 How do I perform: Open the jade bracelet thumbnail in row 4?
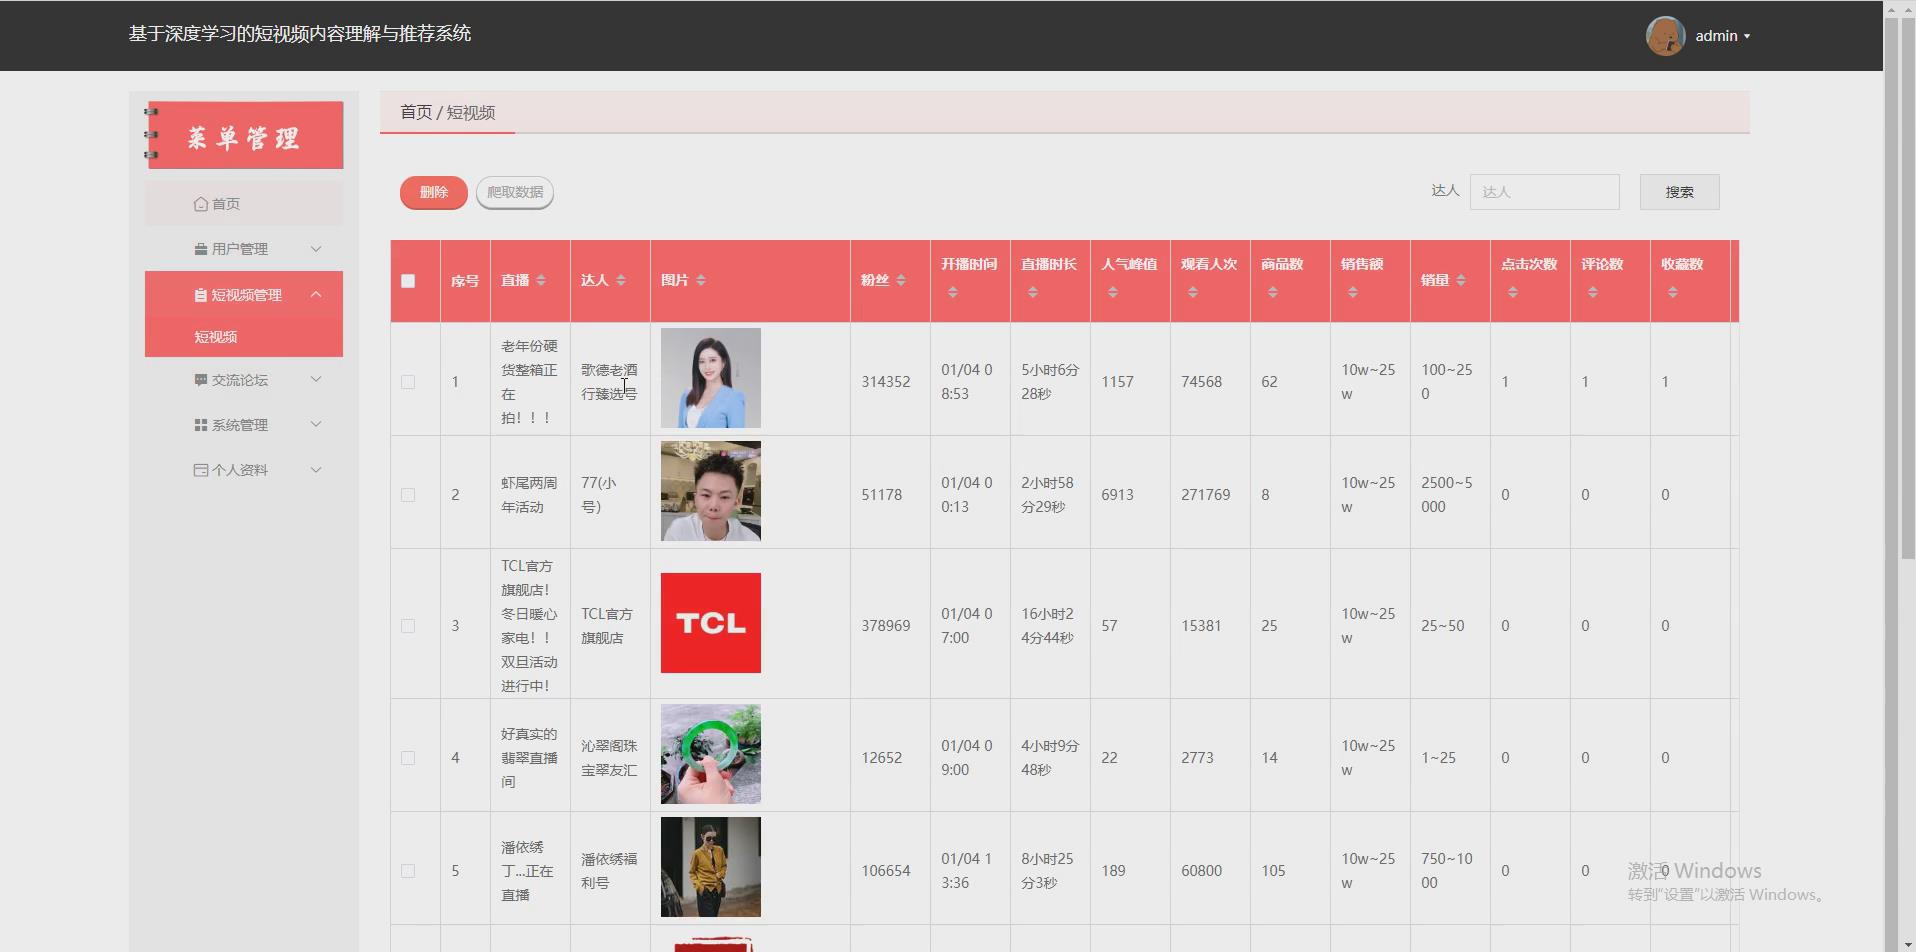click(x=711, y=754)
